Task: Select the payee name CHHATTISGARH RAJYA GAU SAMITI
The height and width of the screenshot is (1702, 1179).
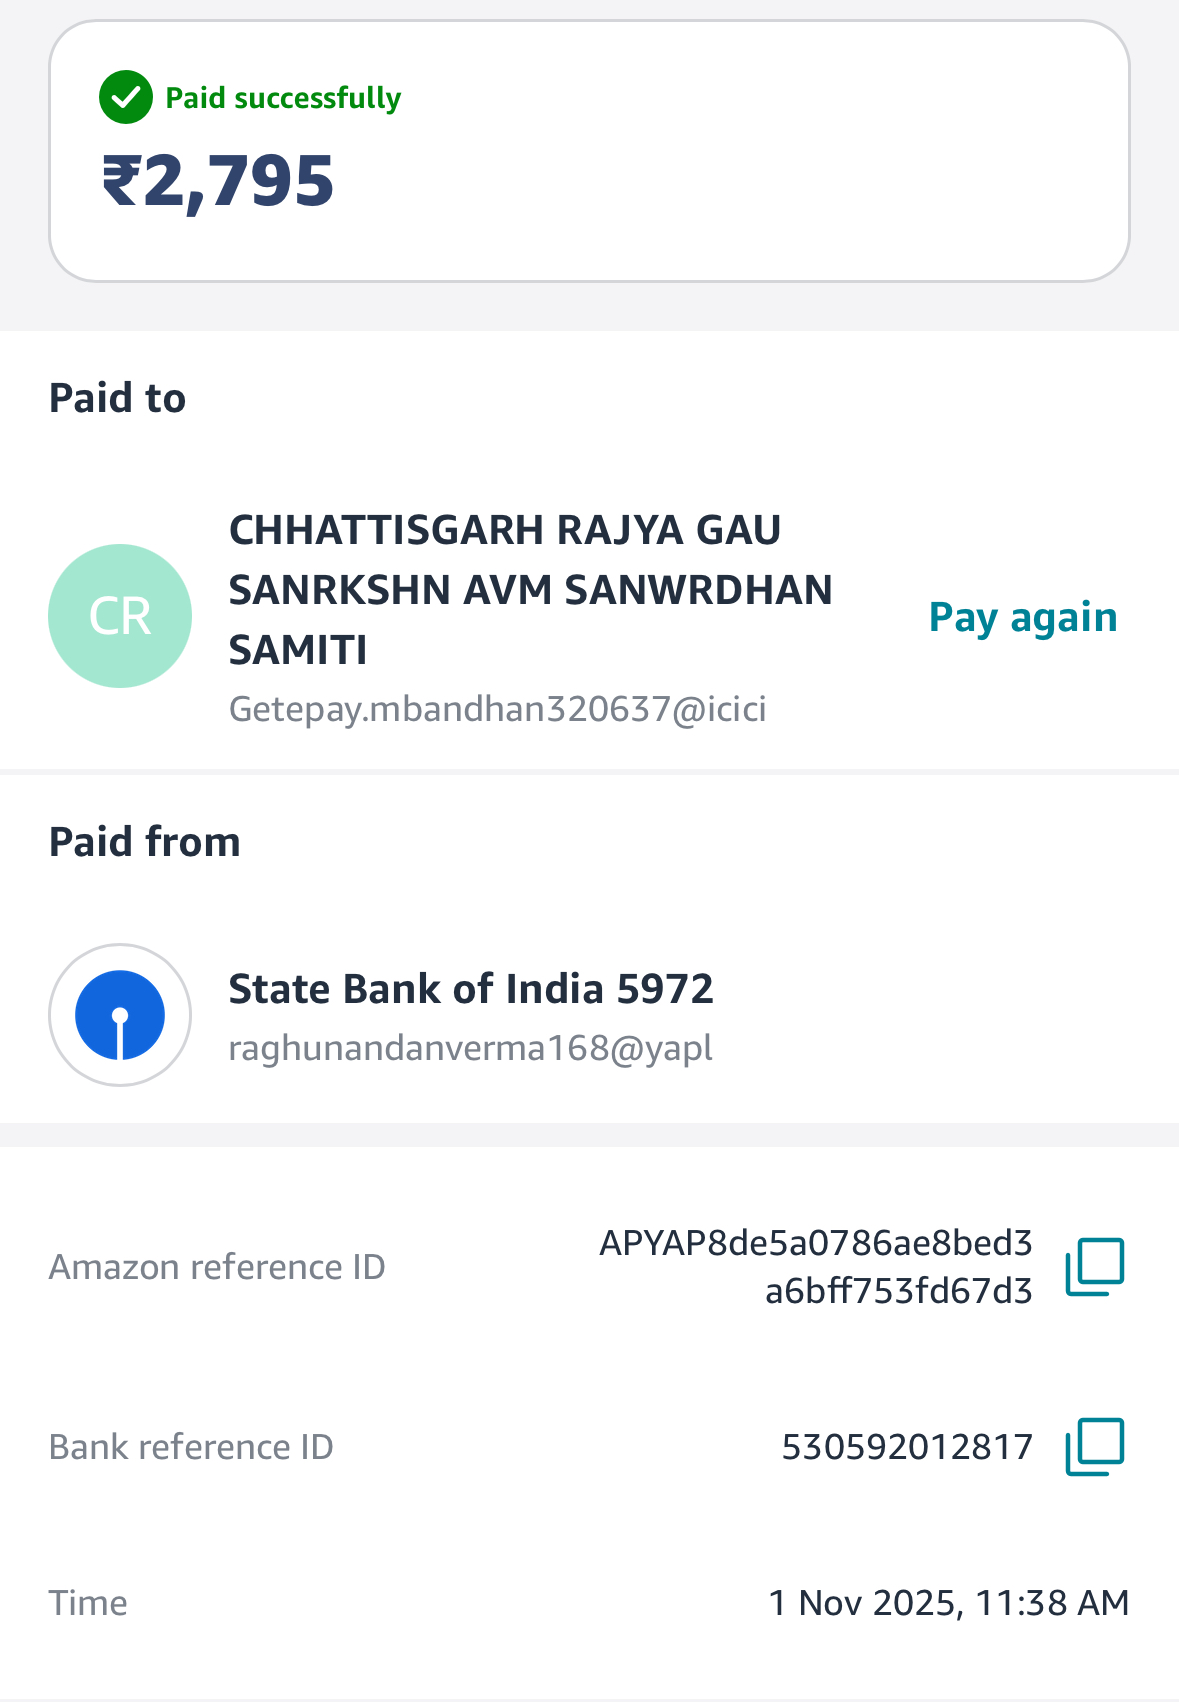Action: 530,590
